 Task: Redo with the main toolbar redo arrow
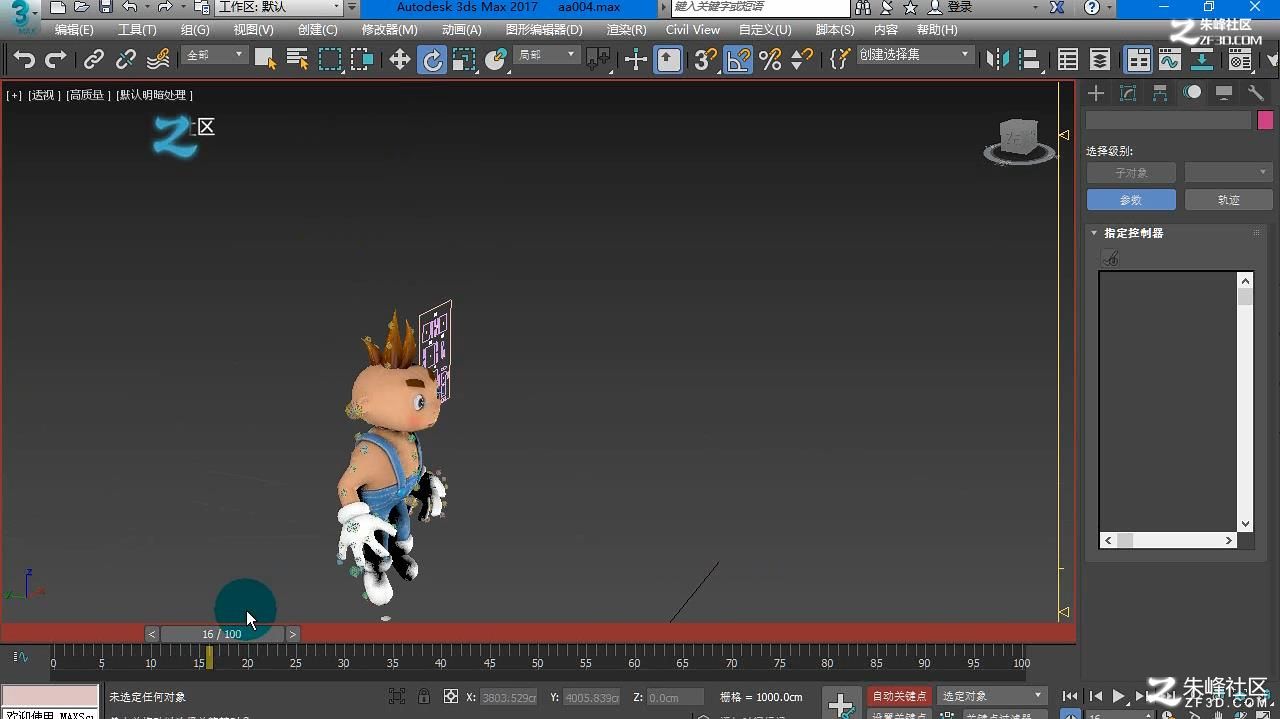click(x=56, y=60)
